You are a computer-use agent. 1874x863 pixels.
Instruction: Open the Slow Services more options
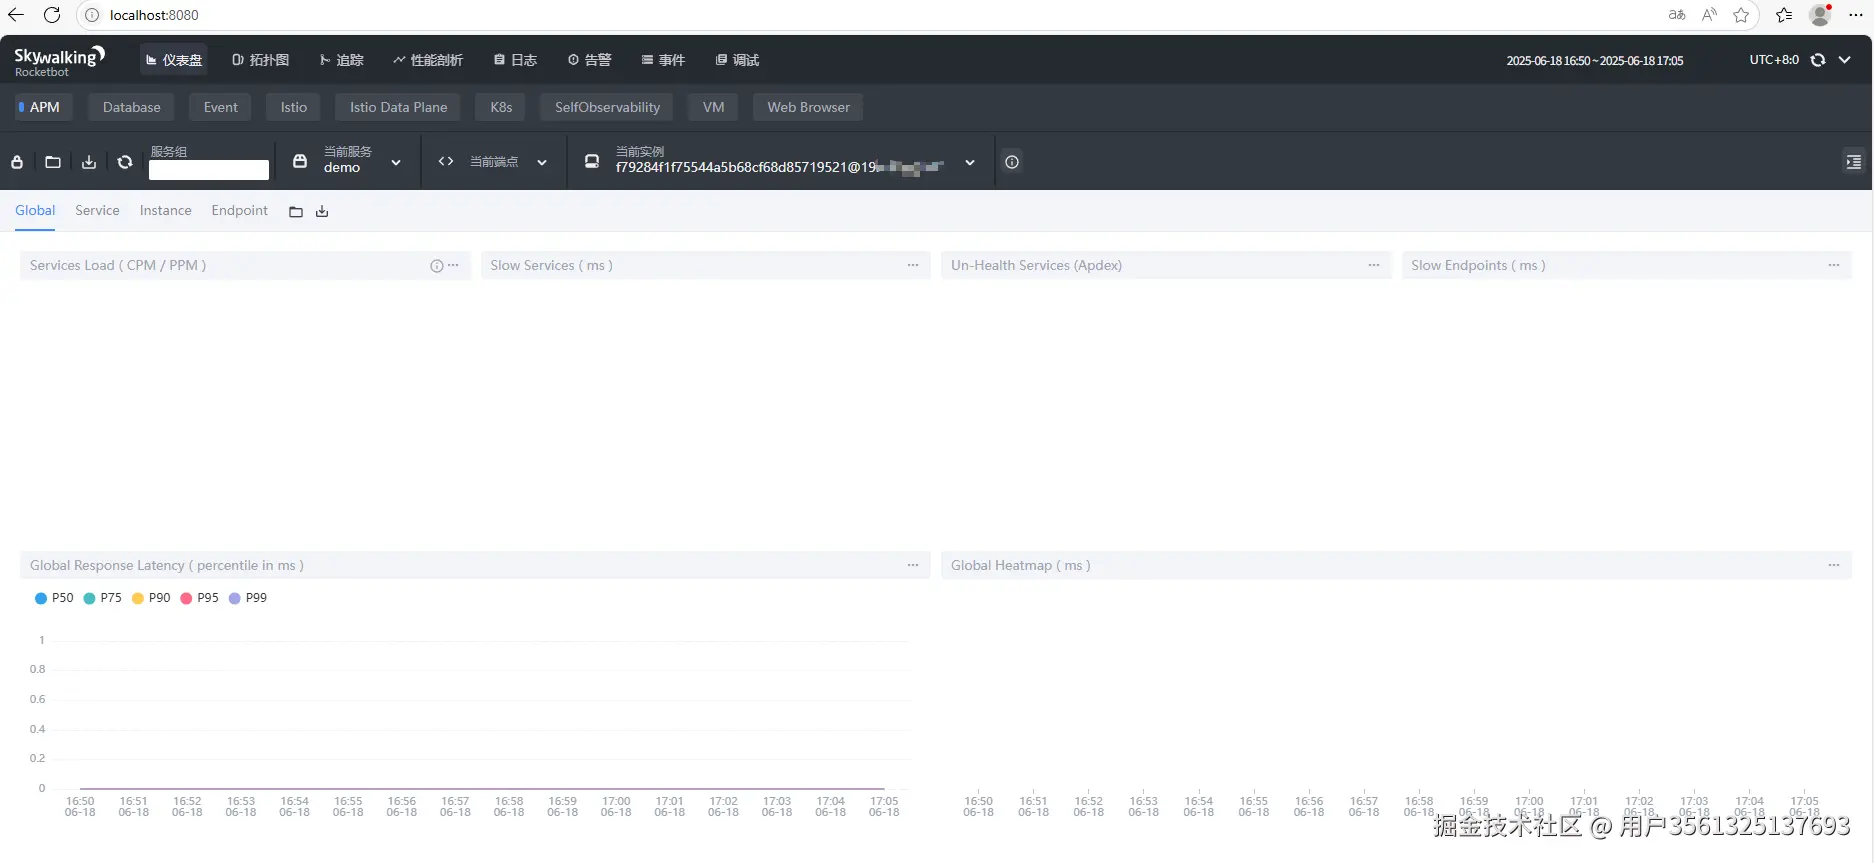pyautogui.click(x=913, y=265)
